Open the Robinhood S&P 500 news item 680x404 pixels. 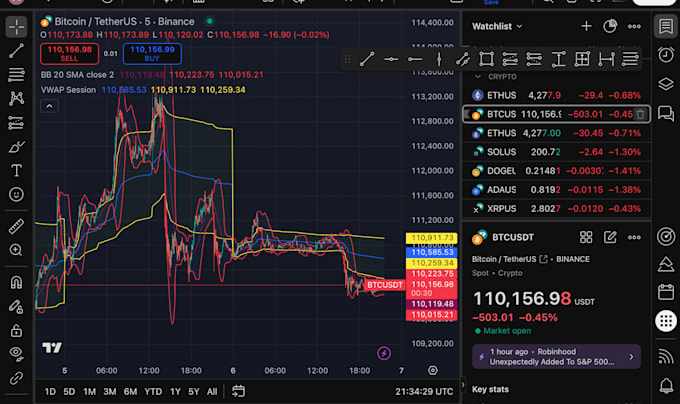click(556, 357)
